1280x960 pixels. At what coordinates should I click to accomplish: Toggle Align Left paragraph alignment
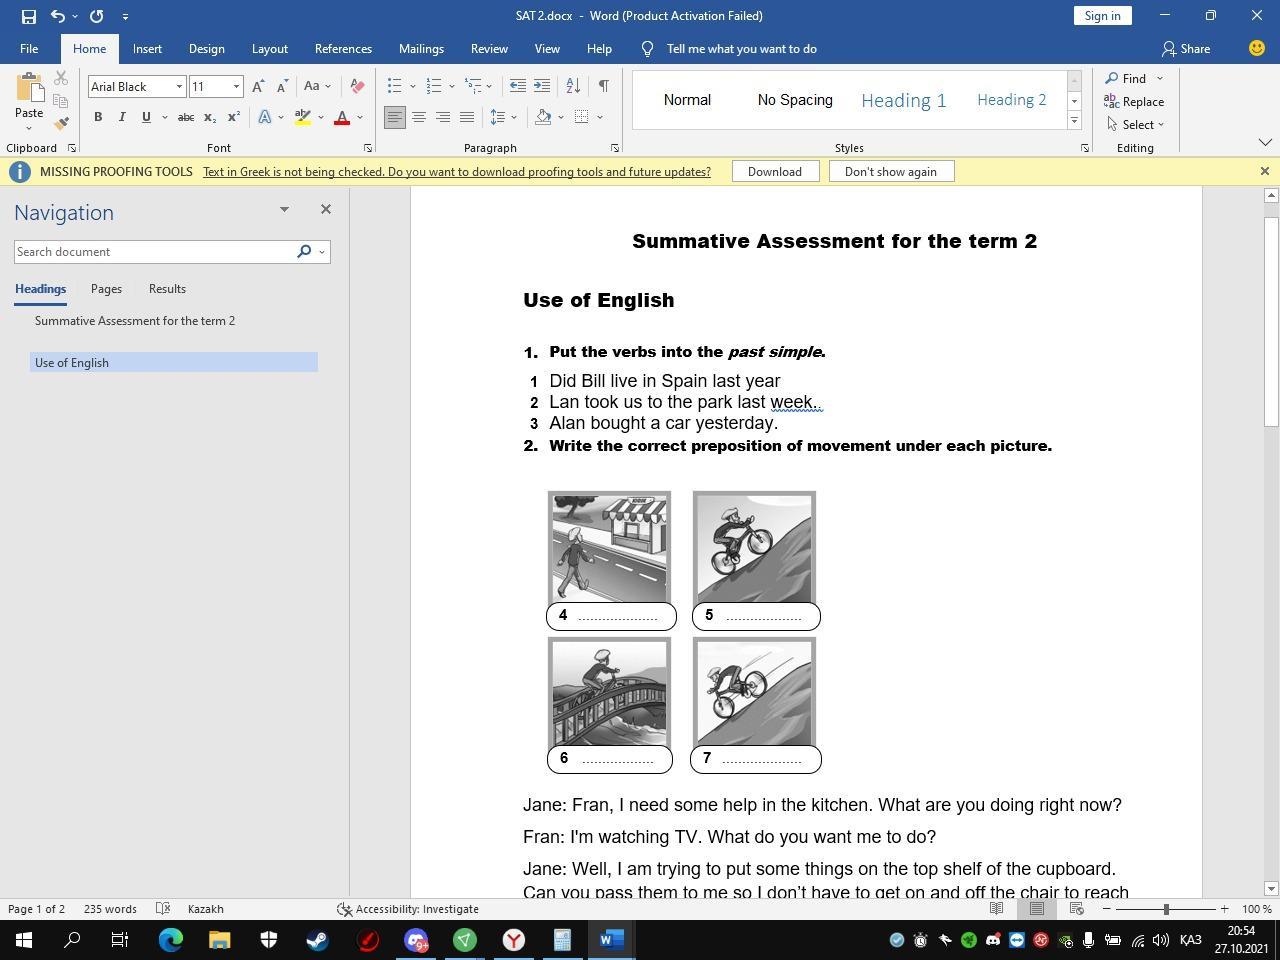[x=395, y=117]
